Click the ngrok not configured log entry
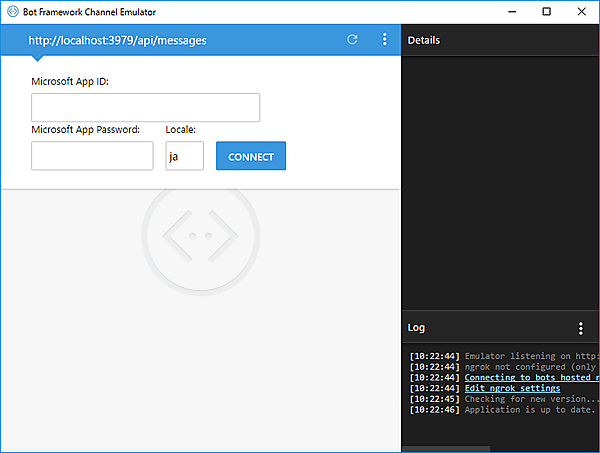 click(531, 366)
